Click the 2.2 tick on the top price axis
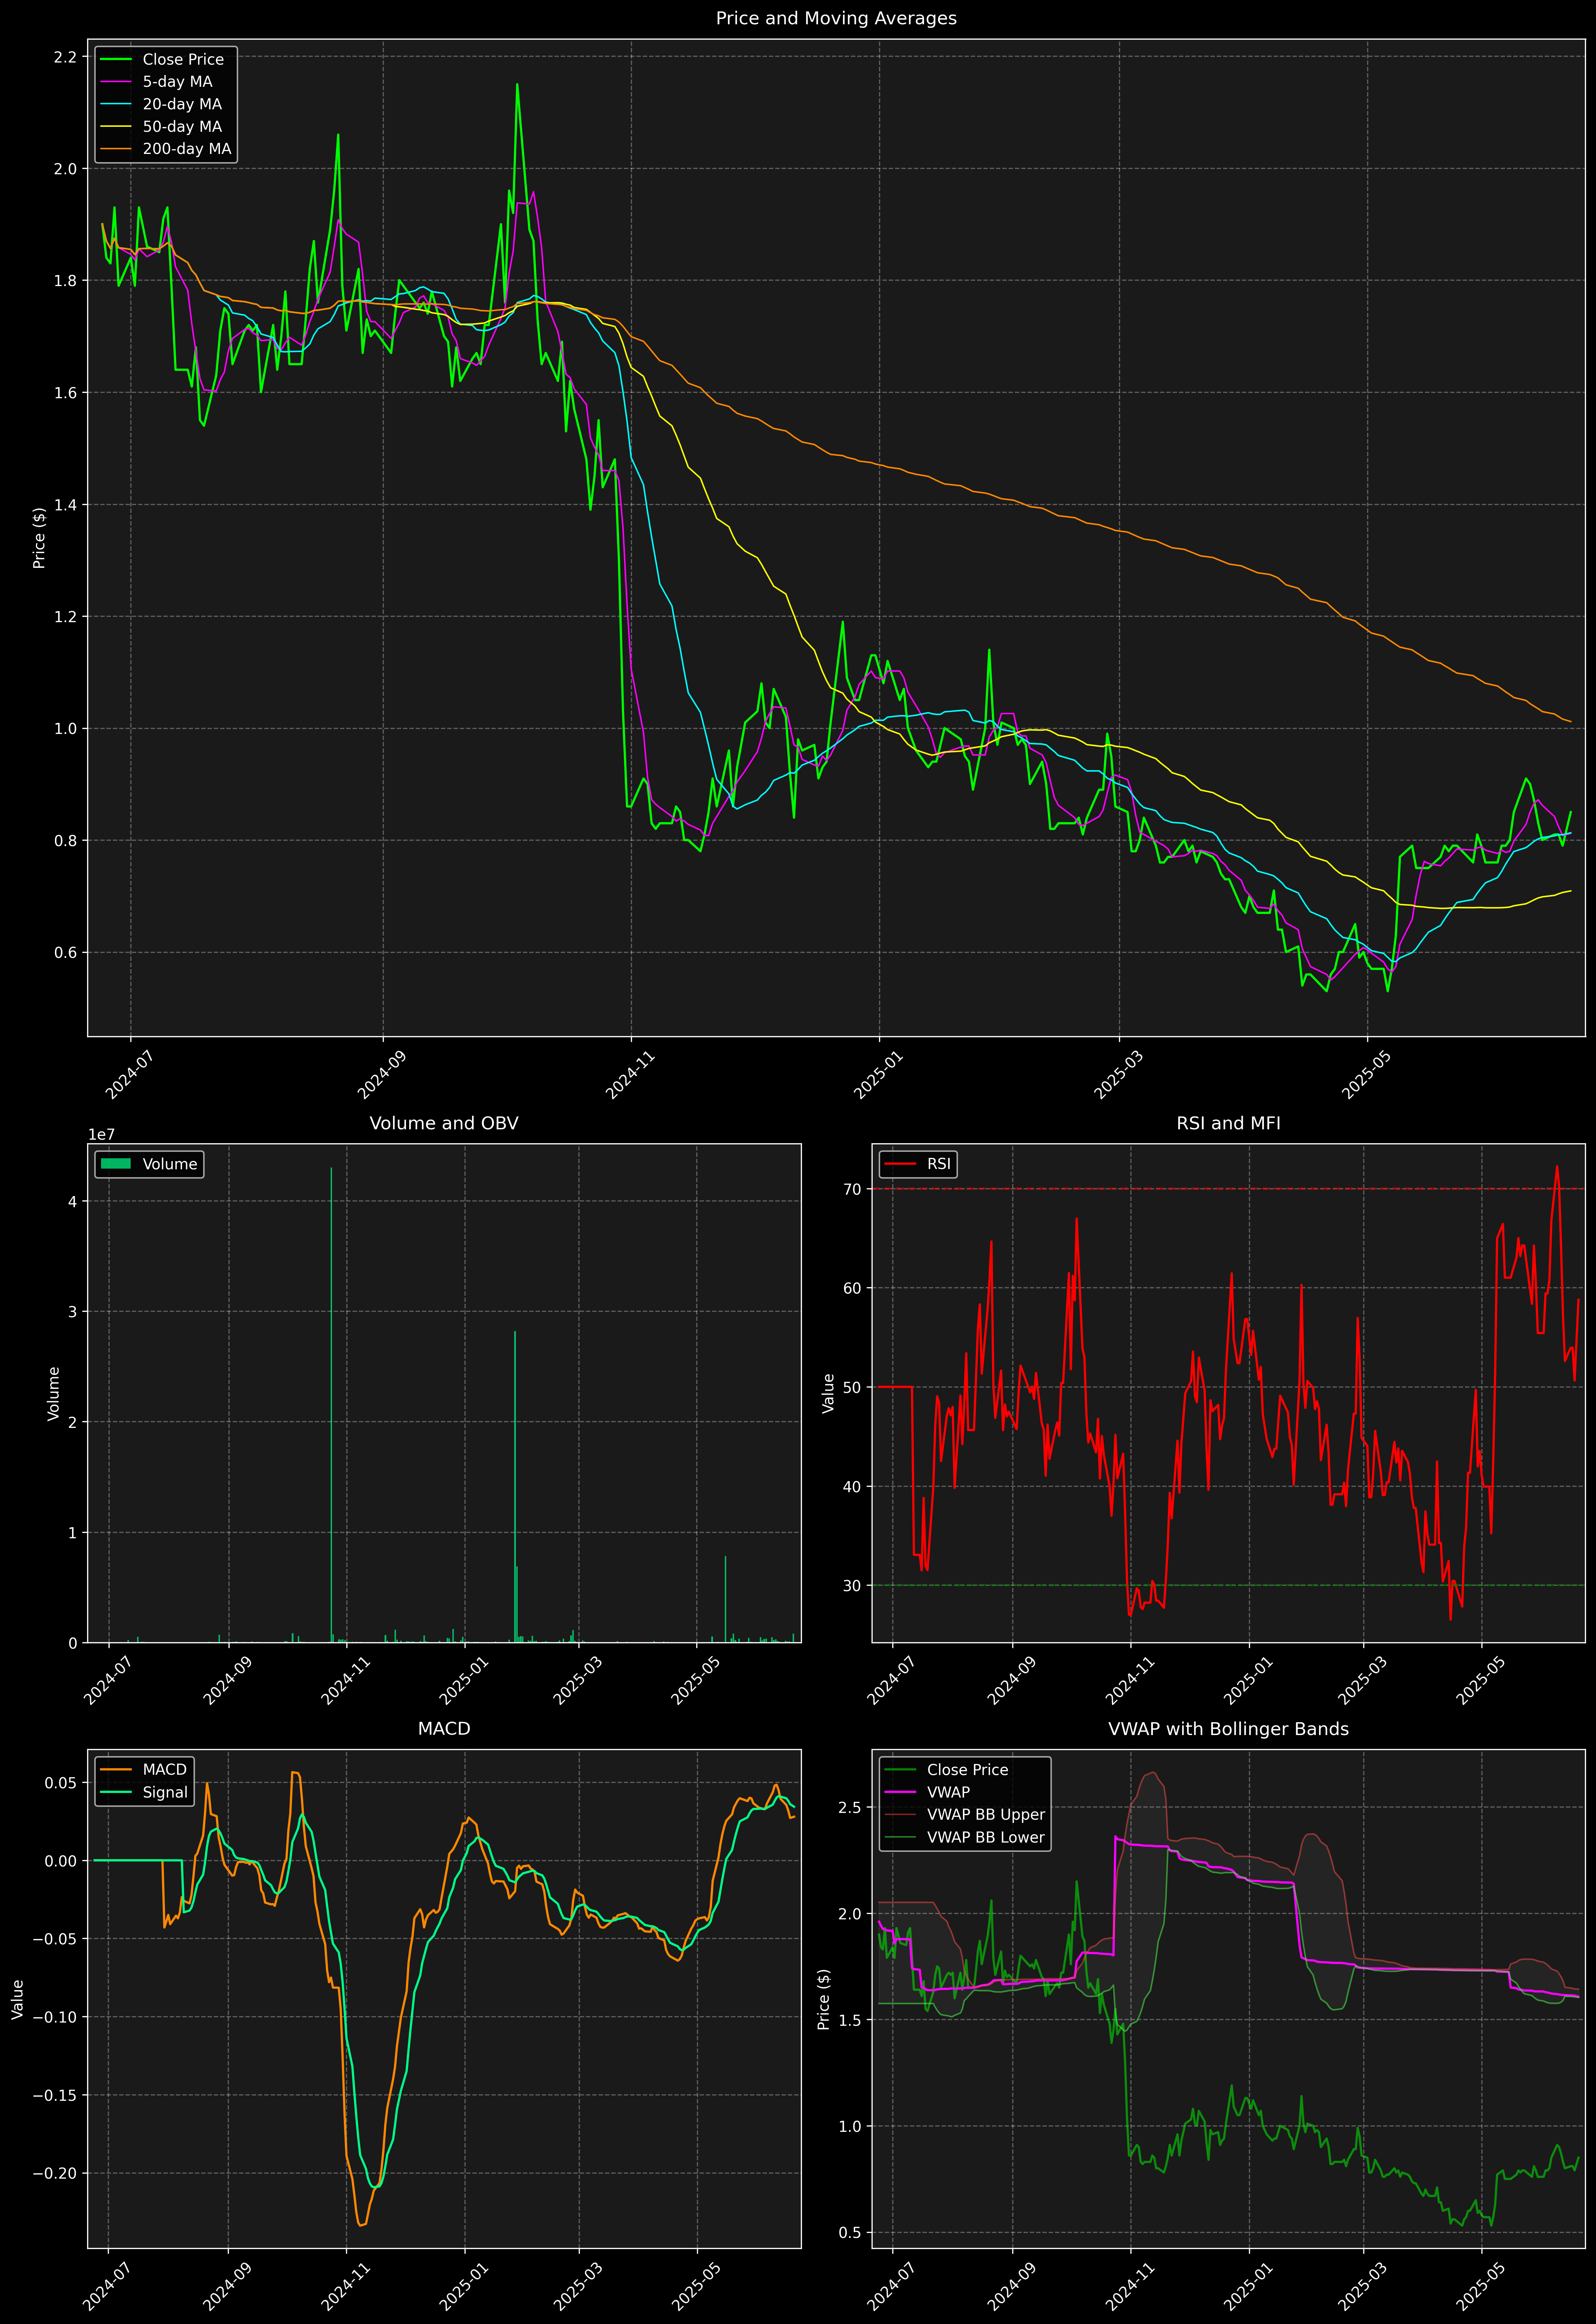The width and height of the screenshot is (1596, 2324). pos(65,57)
